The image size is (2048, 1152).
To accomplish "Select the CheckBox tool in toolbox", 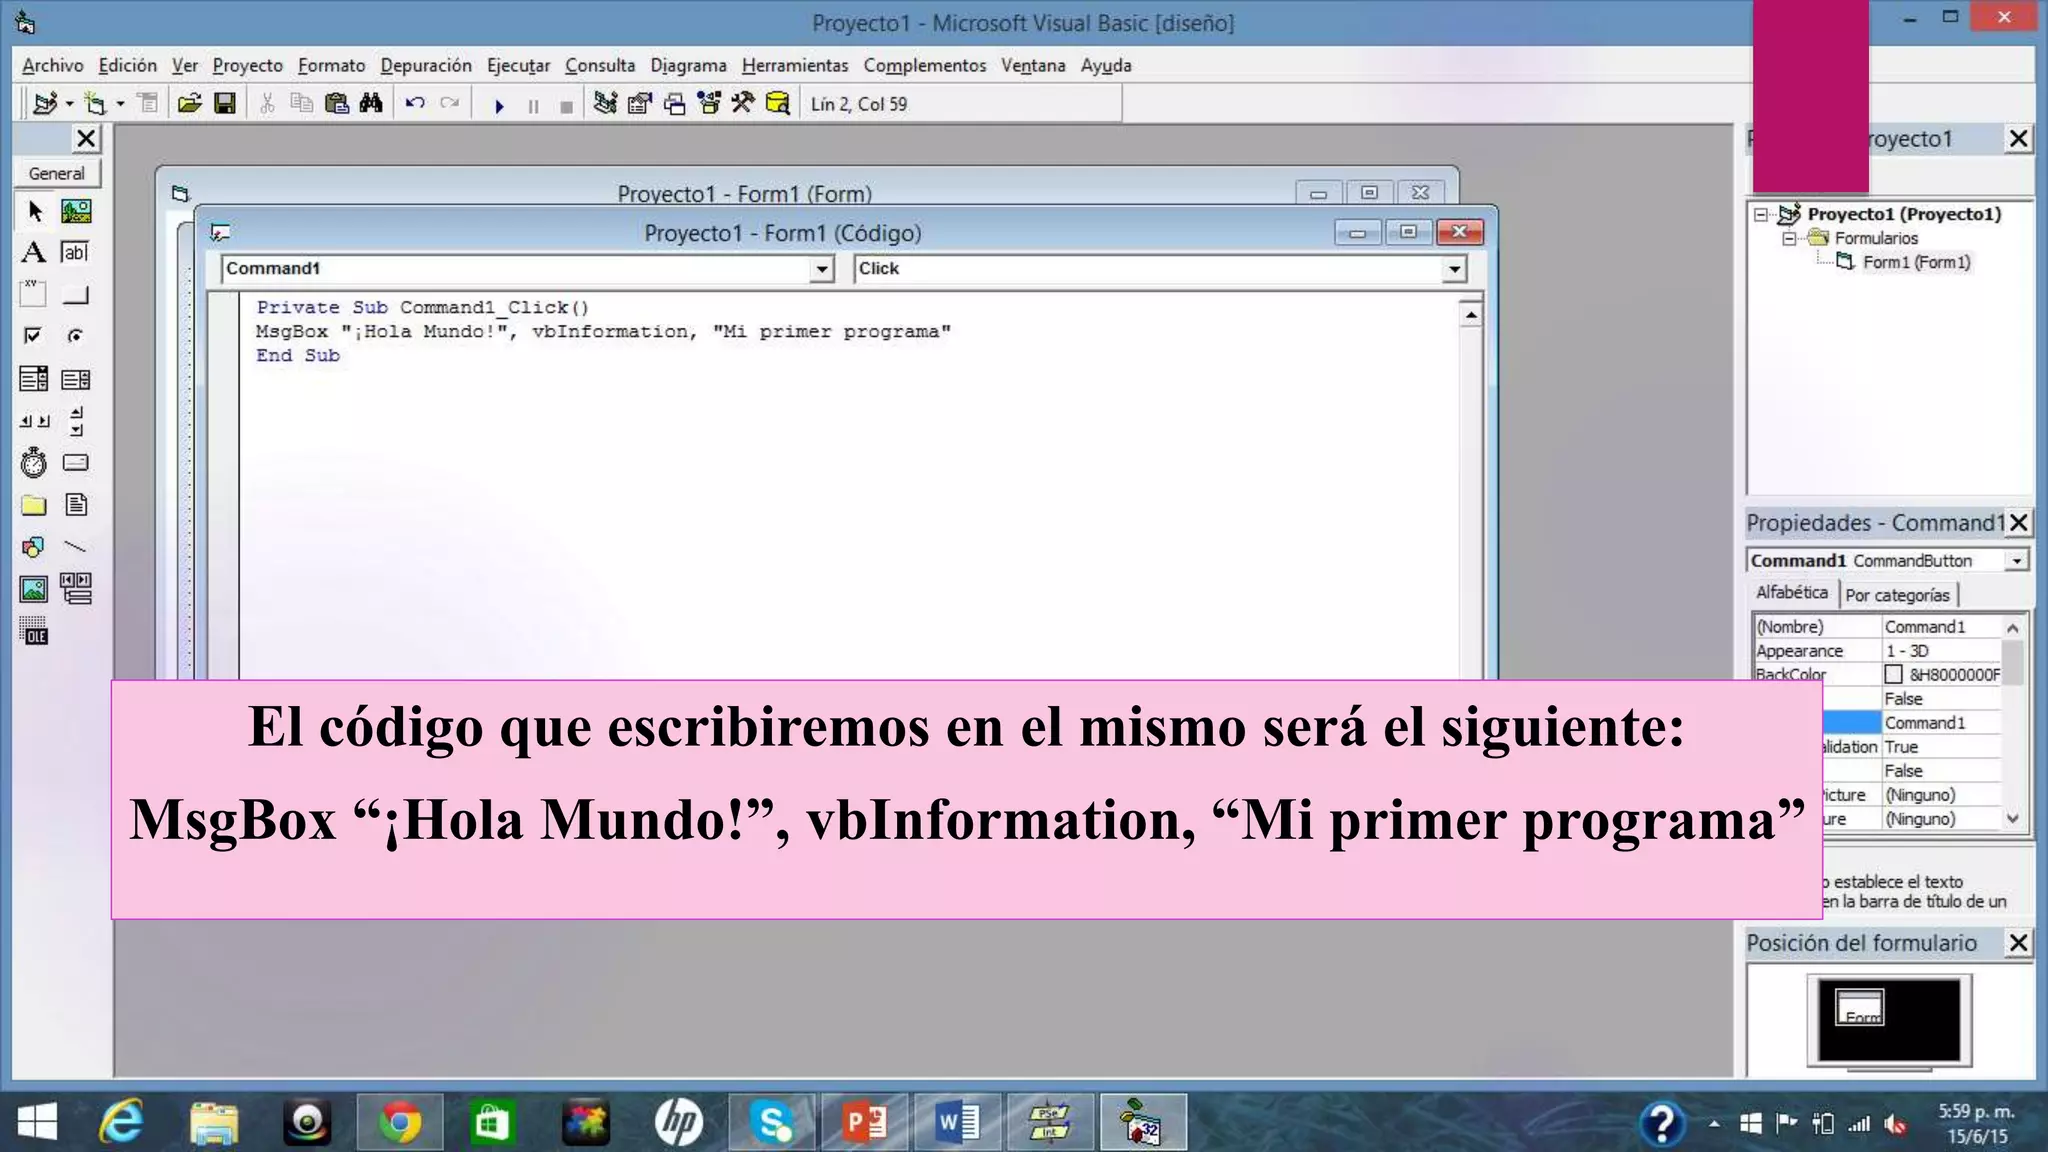I will tap(34, 336).
